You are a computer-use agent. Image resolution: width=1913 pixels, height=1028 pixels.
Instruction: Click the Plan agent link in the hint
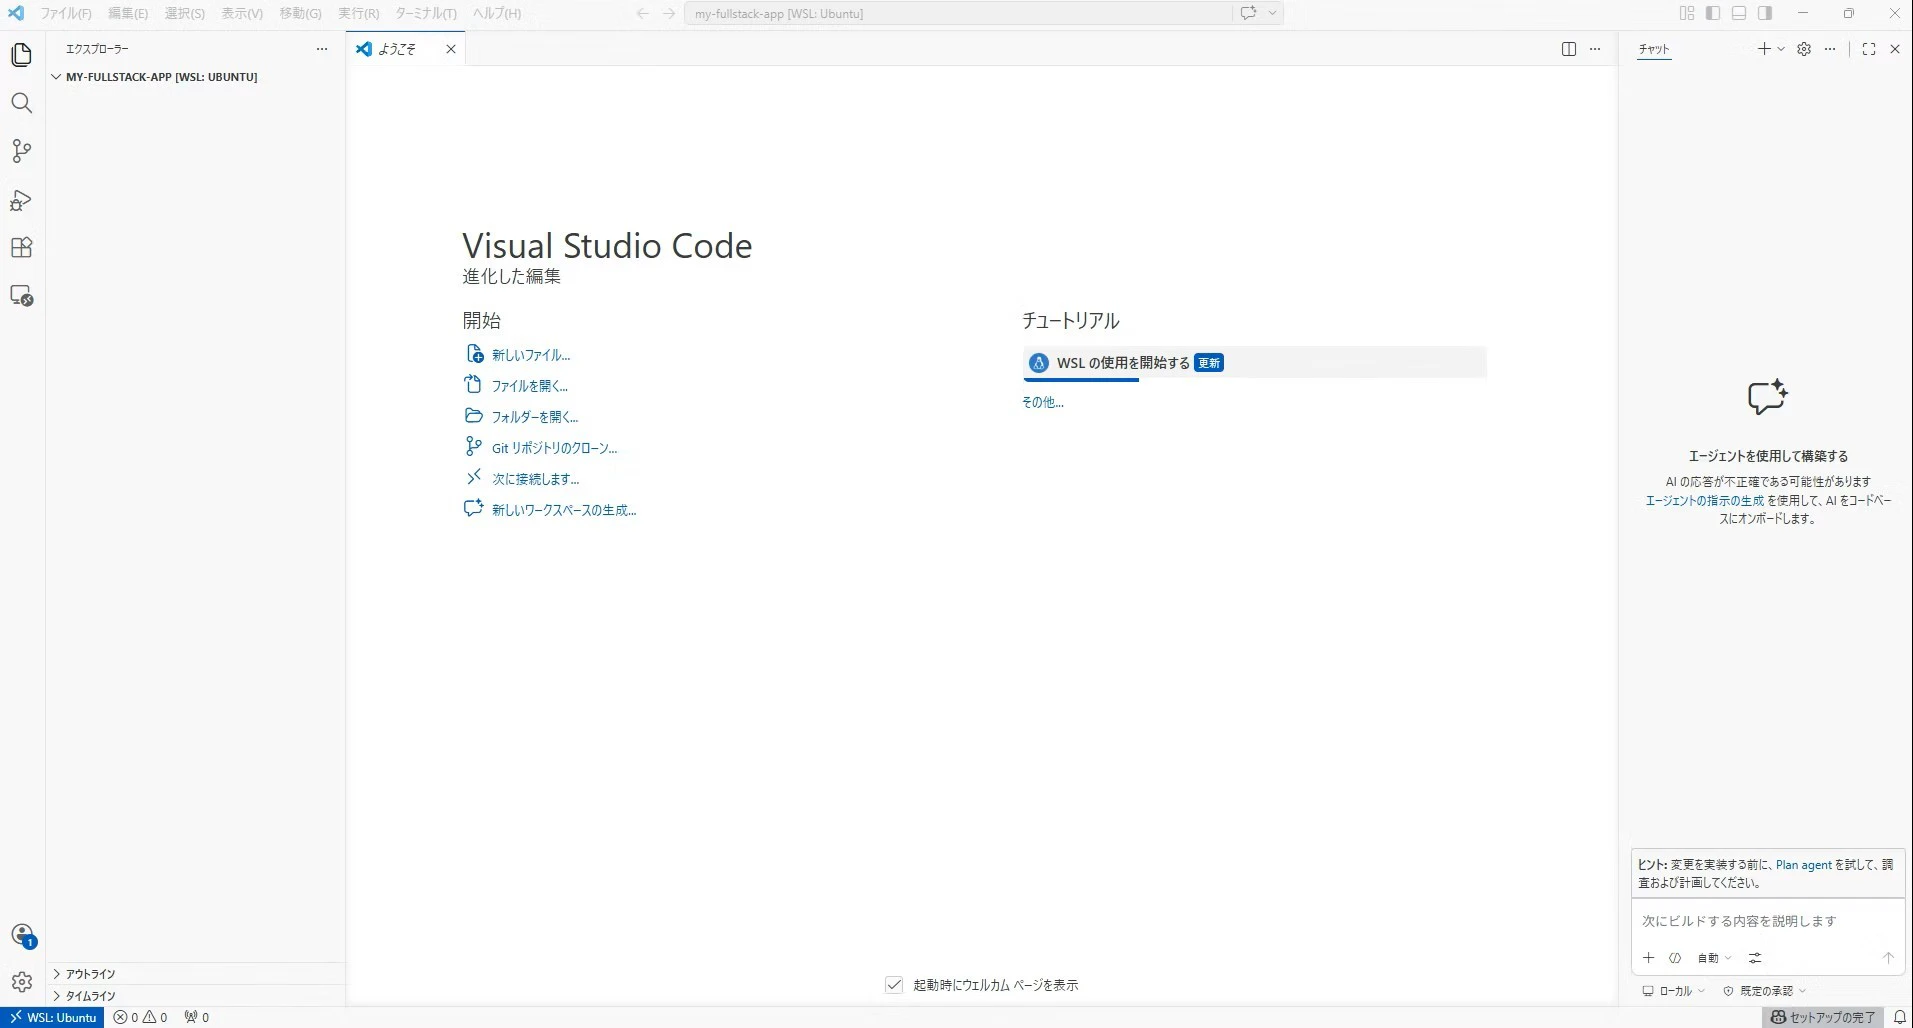[x=1804, y=865]
